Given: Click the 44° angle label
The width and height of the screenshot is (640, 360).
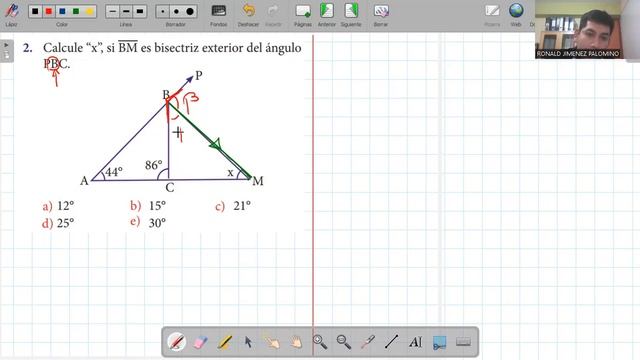Looking at the screenshot, I should click(113, 172).
